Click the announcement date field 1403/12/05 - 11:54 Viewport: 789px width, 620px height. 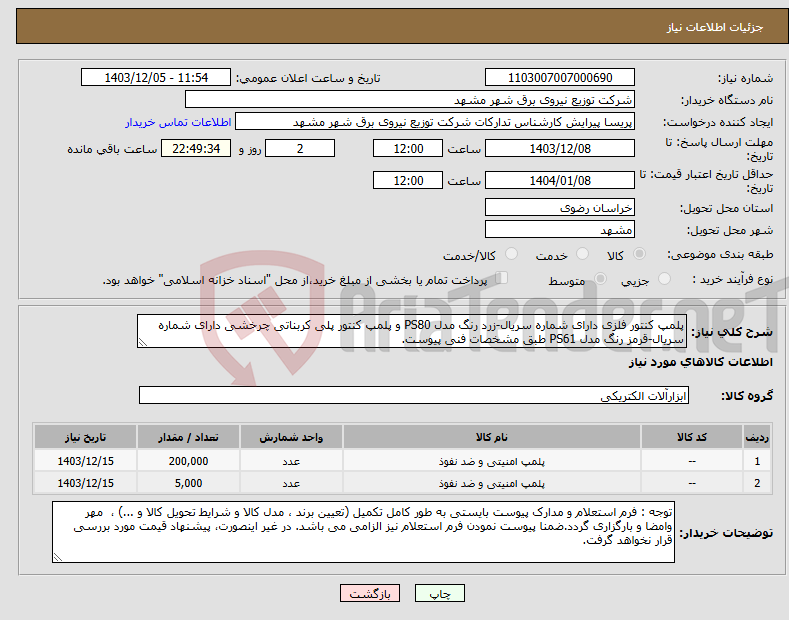[155, 78]
